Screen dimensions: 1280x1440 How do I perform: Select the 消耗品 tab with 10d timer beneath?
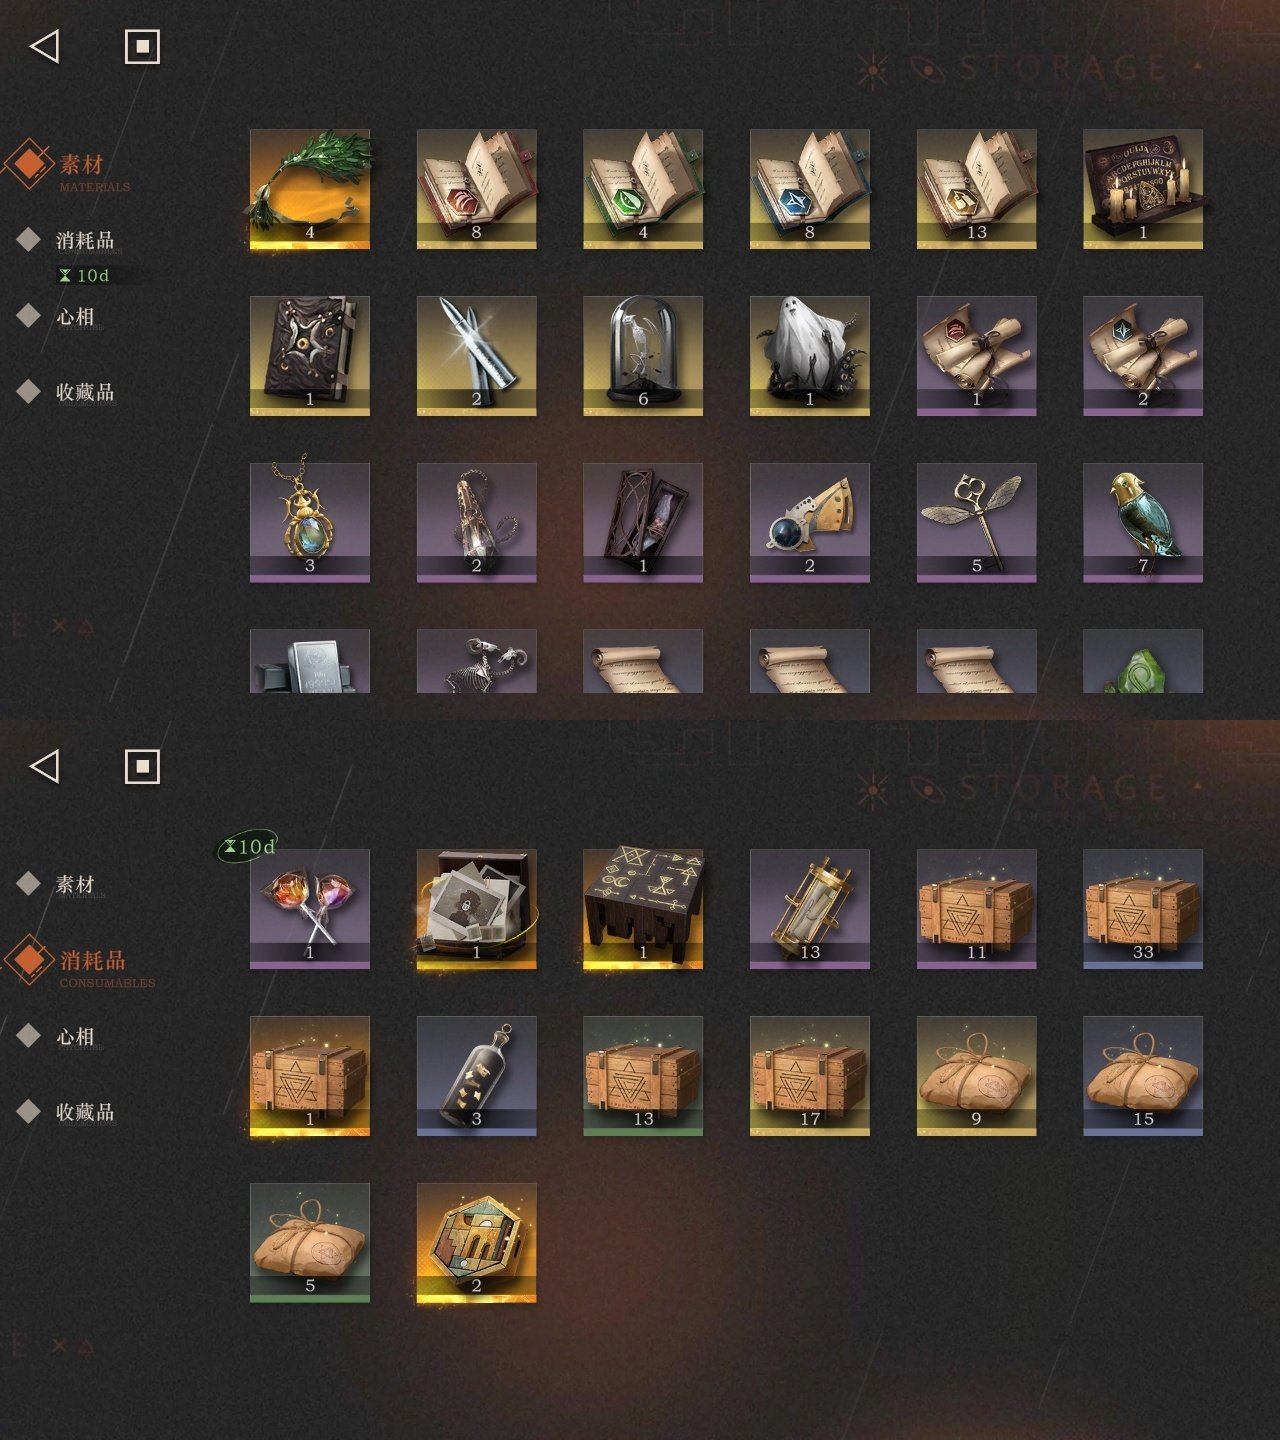85,241
